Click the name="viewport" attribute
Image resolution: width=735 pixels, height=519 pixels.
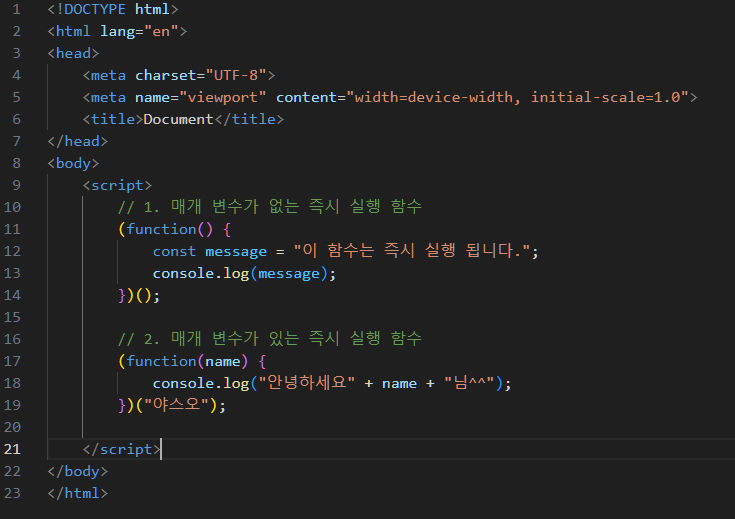point(201,98)
